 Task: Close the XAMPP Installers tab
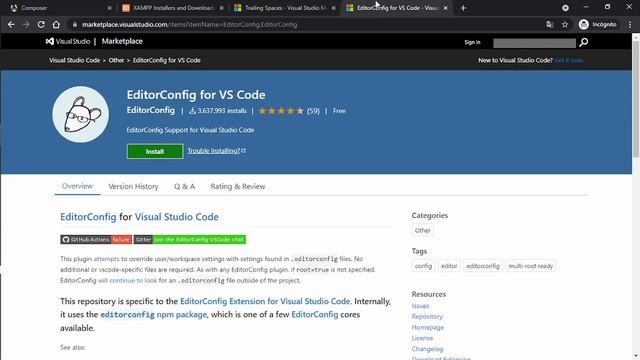[x=221, y=8]
